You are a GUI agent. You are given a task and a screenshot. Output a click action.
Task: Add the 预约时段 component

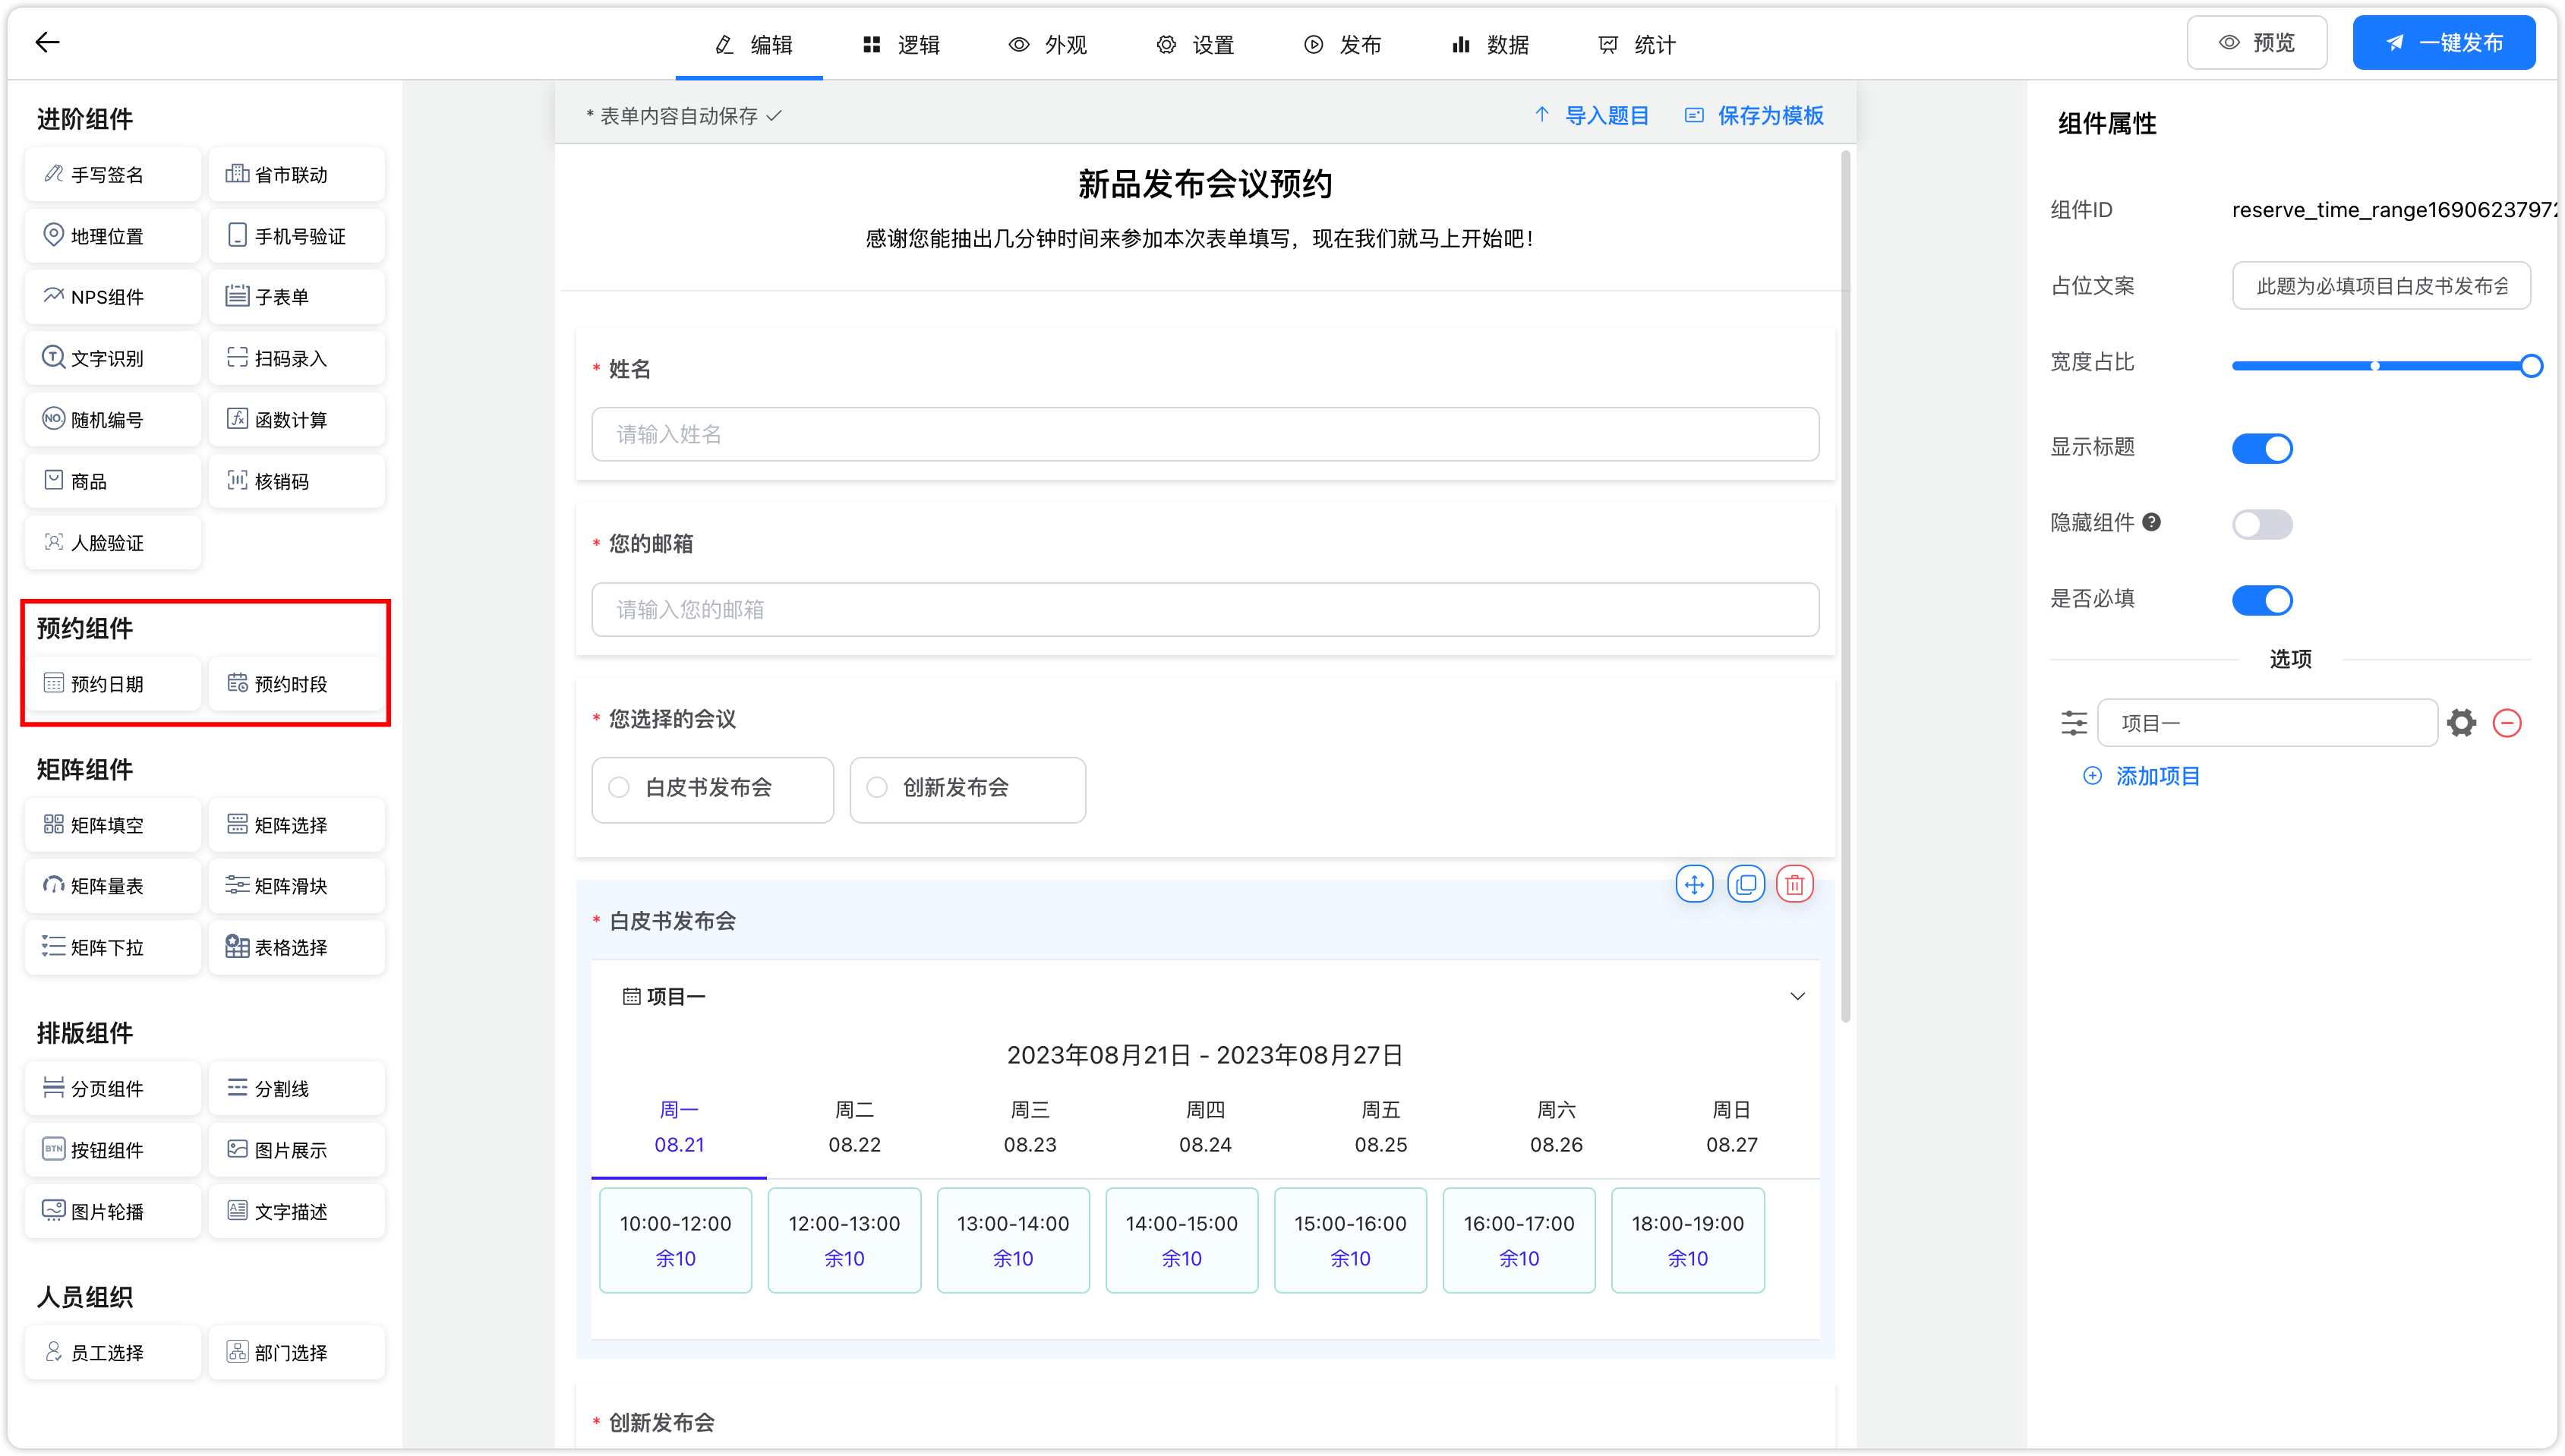[297, 684]
